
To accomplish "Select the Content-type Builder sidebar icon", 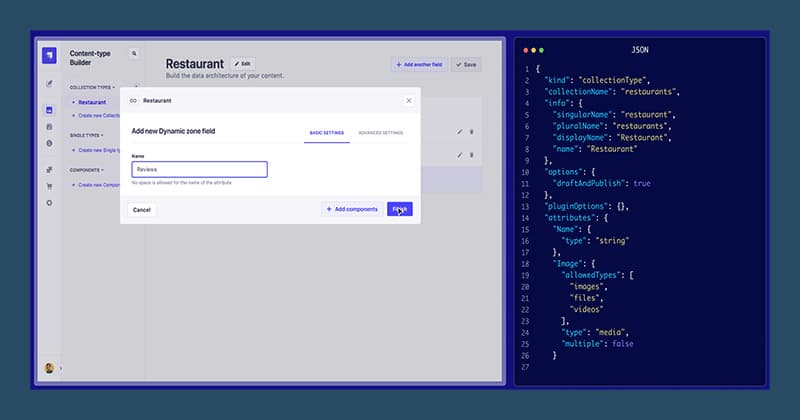I will (x=49, y=110).
